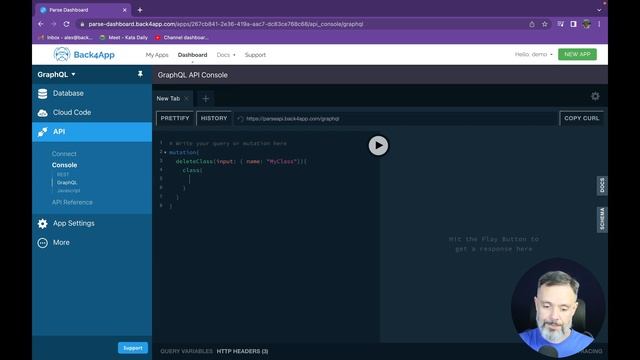Open QUERY VARIABLES panel

pos(186,351)
